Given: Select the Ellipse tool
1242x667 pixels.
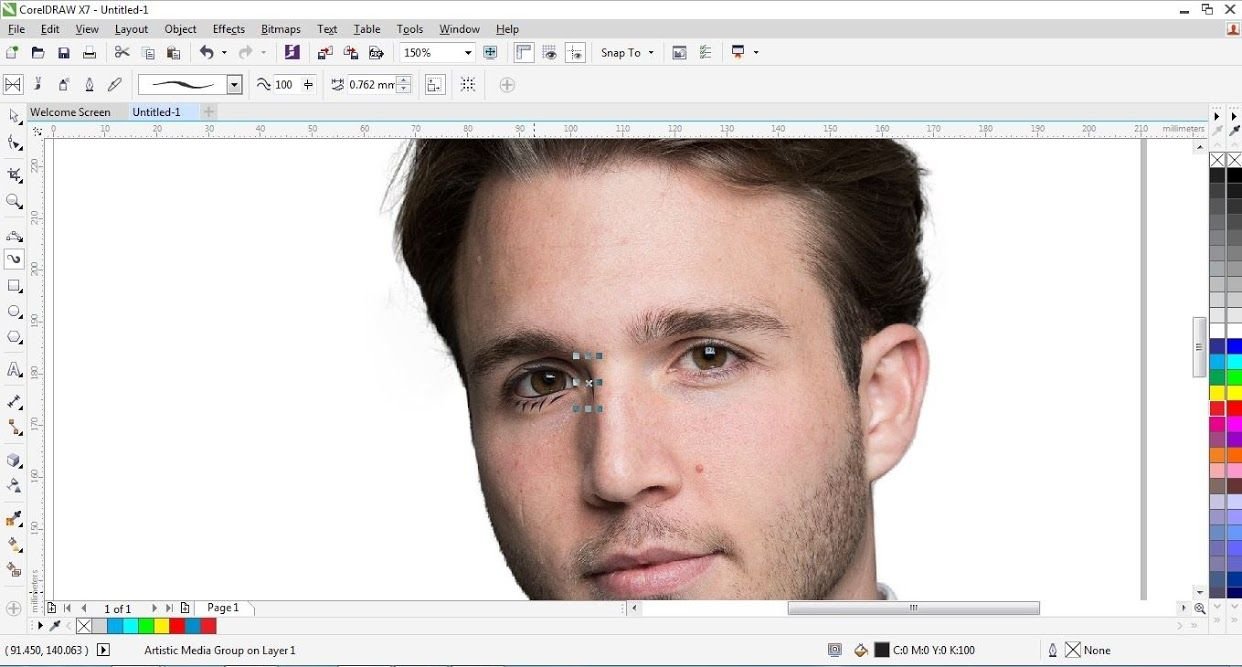Looking at the screenshot, I should [x=14, y=312].
